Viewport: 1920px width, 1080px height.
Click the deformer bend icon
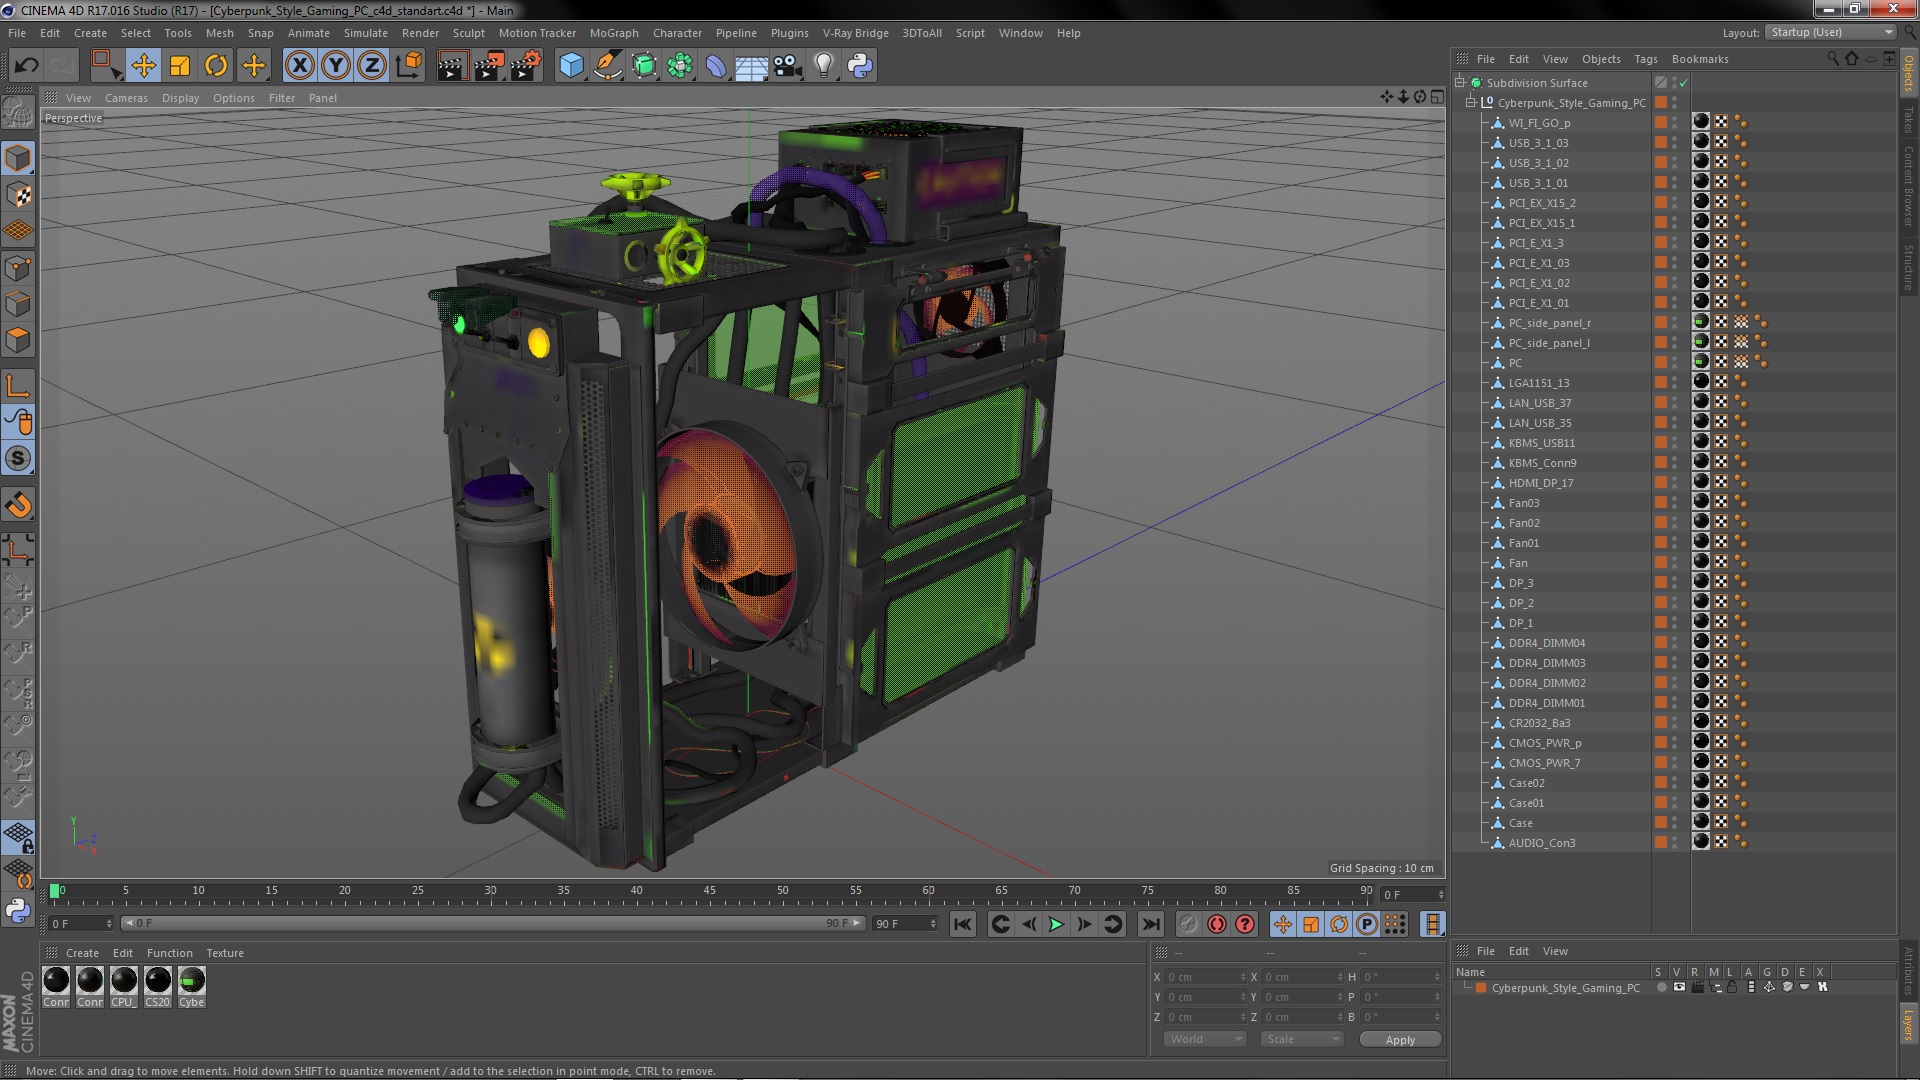point(716,66)
